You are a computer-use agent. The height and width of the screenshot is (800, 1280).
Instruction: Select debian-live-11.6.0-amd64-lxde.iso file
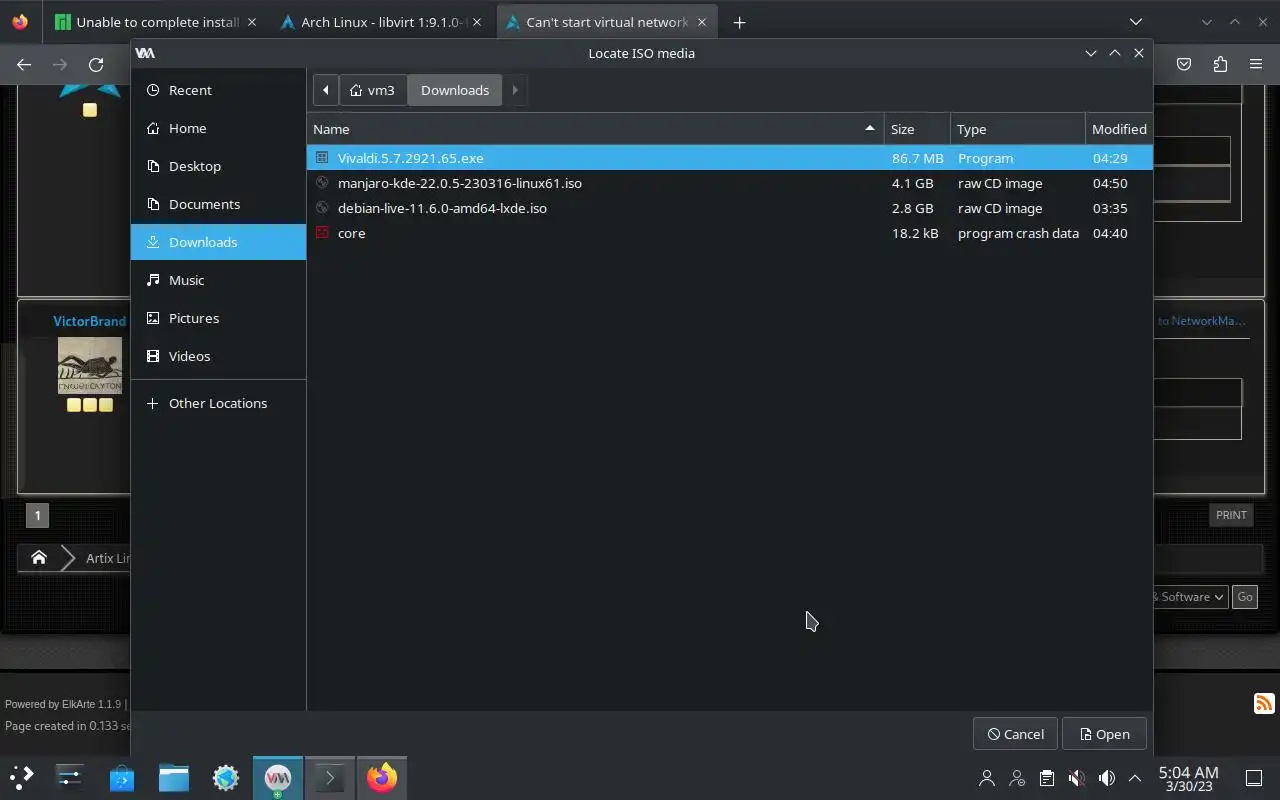[x=729, y=208]
